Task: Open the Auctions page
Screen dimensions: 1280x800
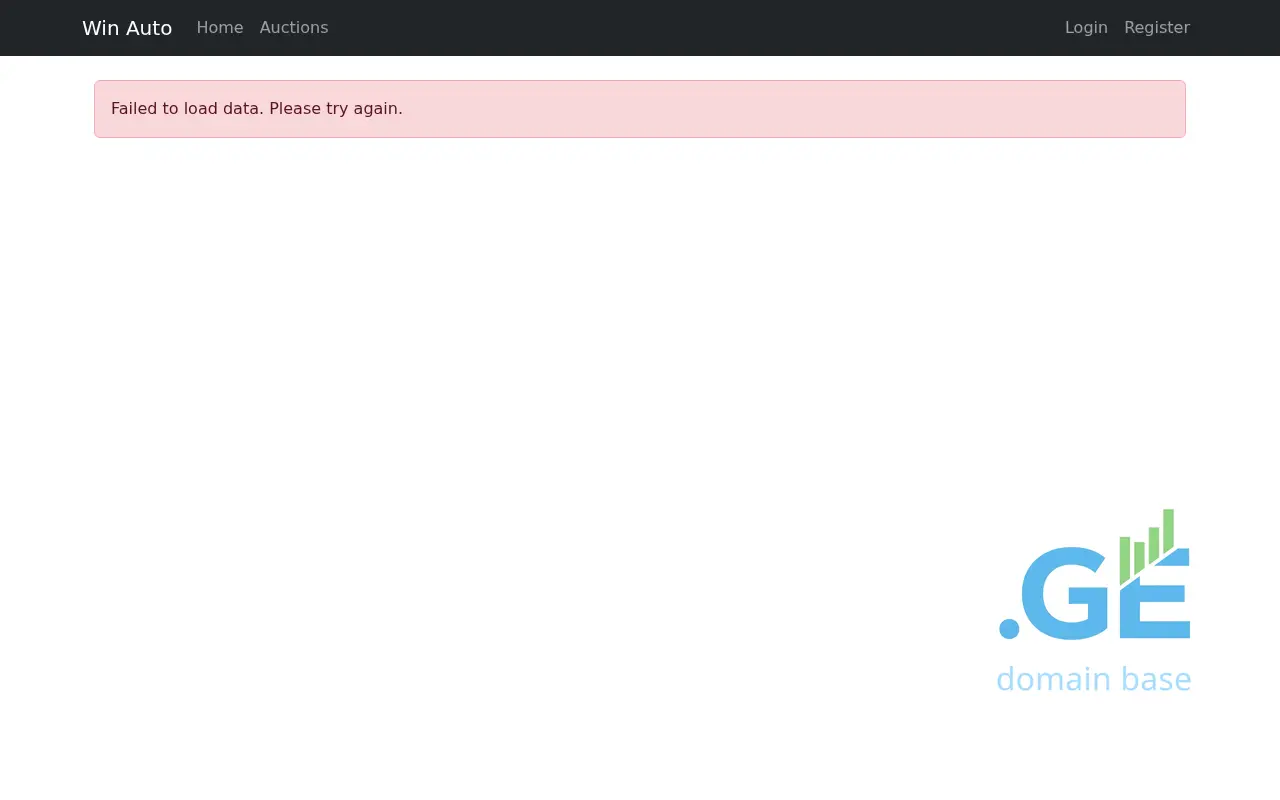Action: (x=294, y=28)
